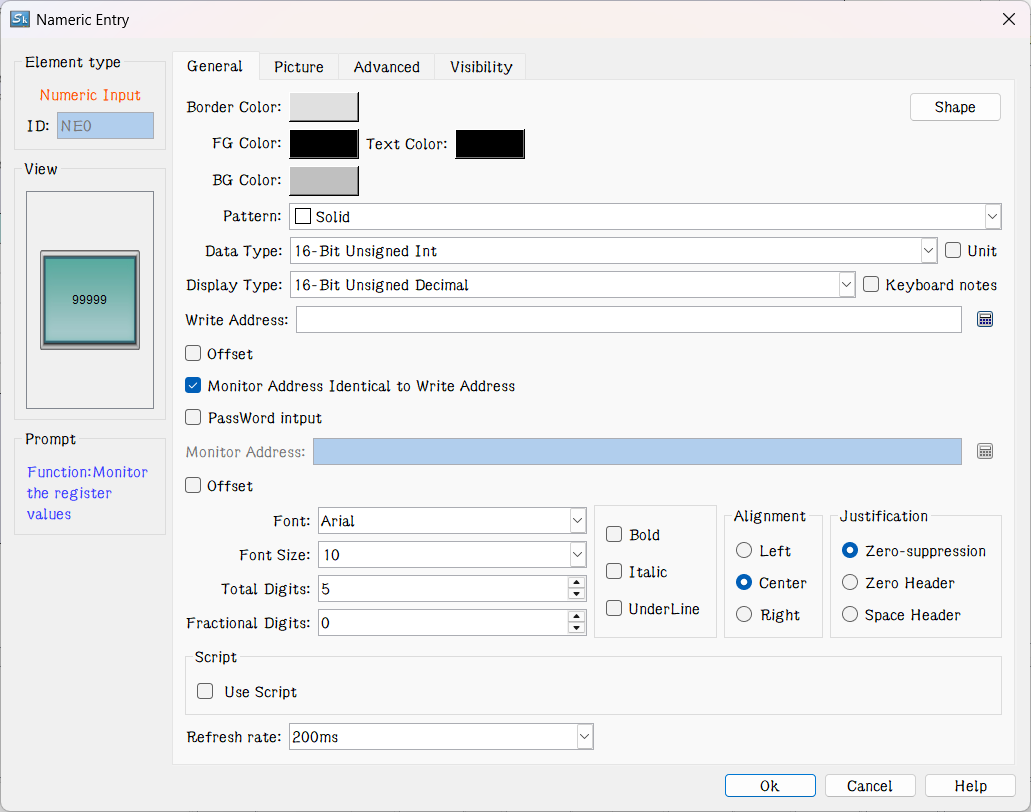Pick the Text Color swatch

click(490, 144)
